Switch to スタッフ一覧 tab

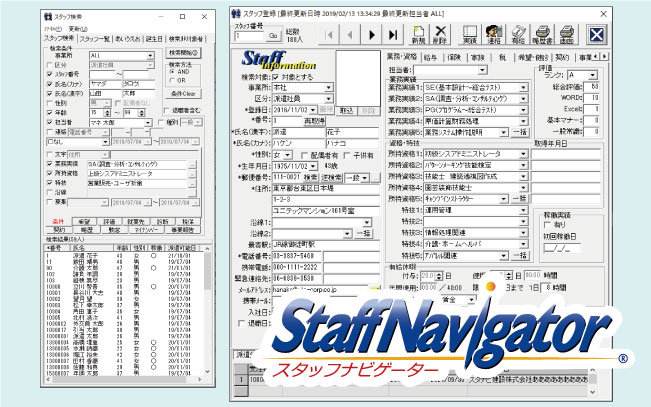pos(95,39)
